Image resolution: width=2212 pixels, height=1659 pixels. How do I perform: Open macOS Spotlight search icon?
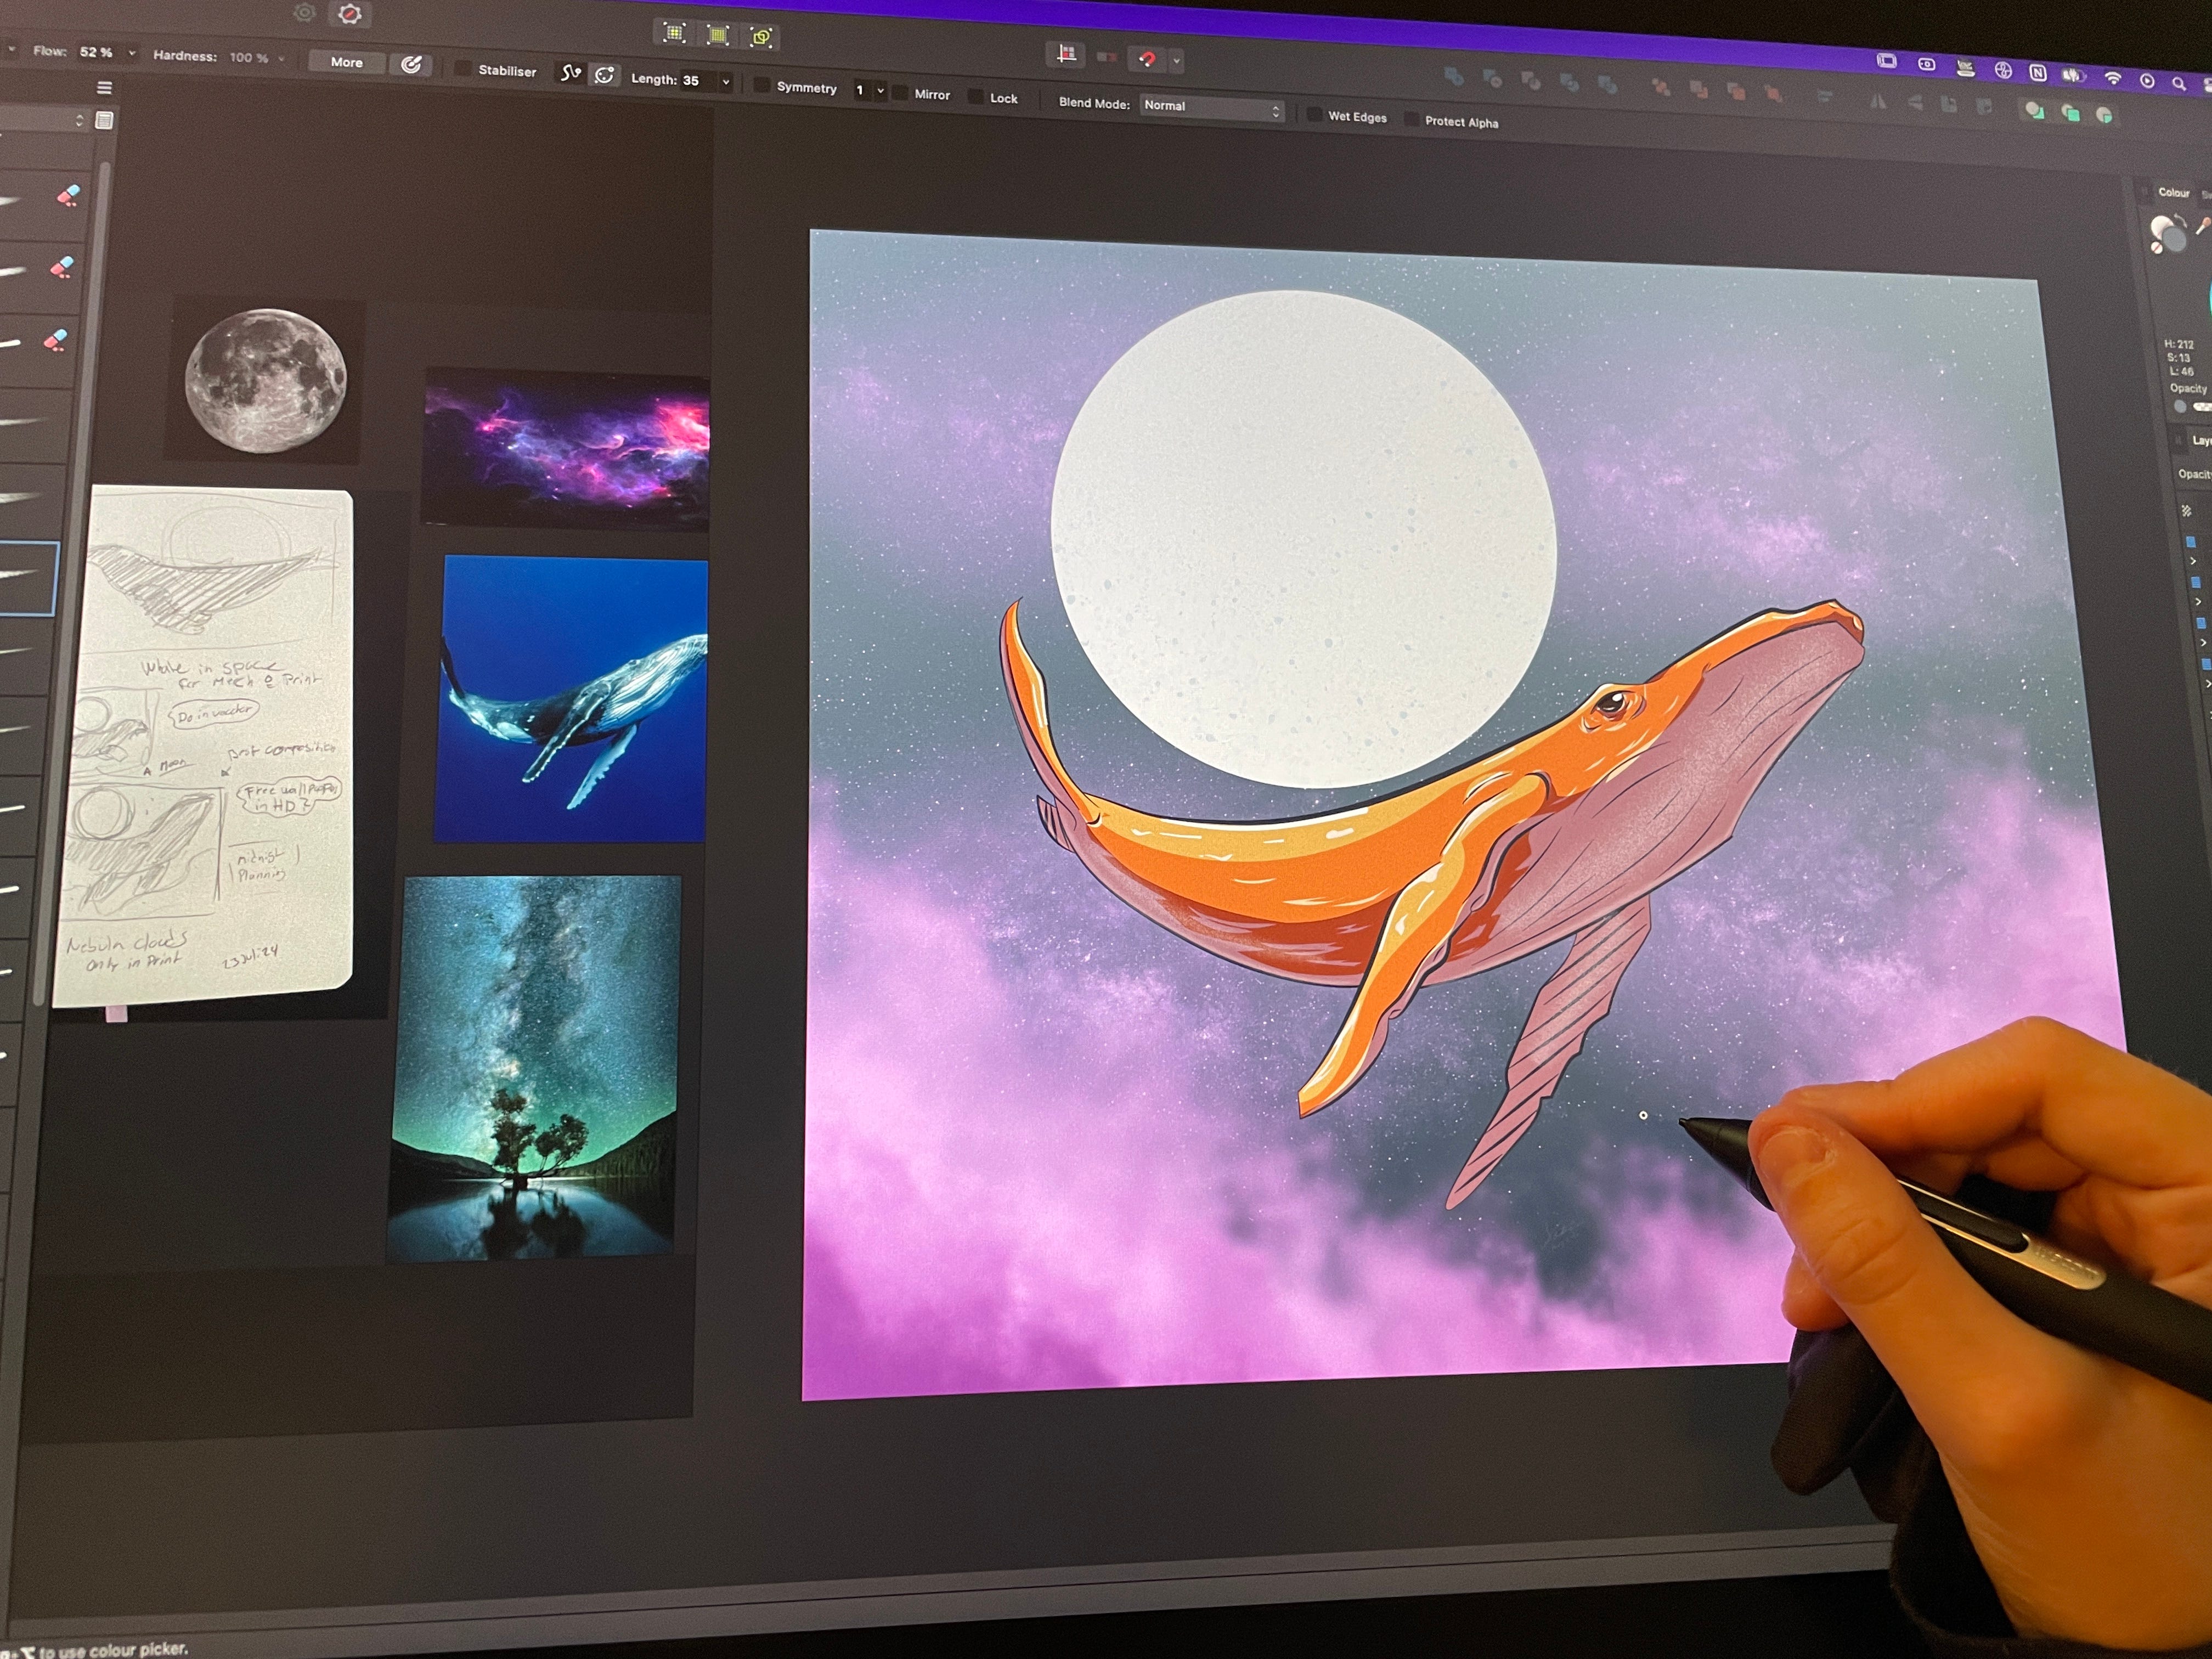[x=2178, y=84]
